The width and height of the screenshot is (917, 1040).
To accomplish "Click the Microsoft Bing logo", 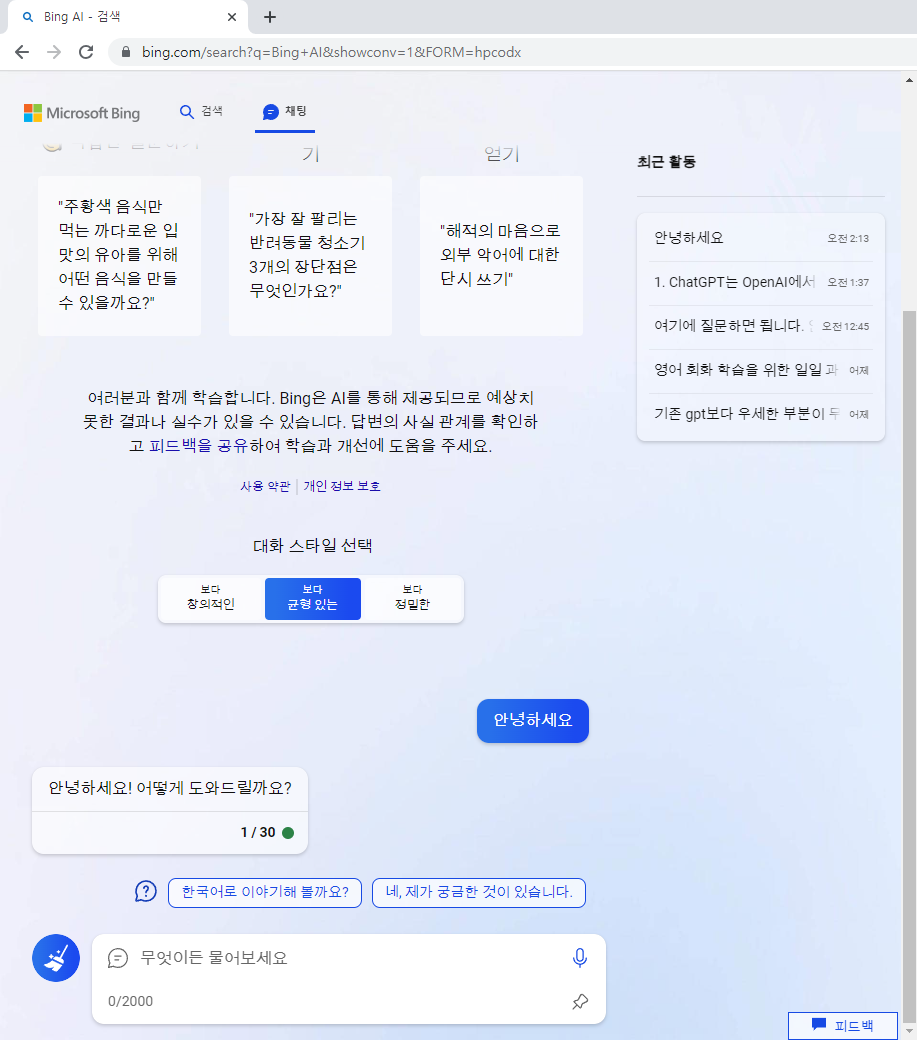I will pos(82,113).
